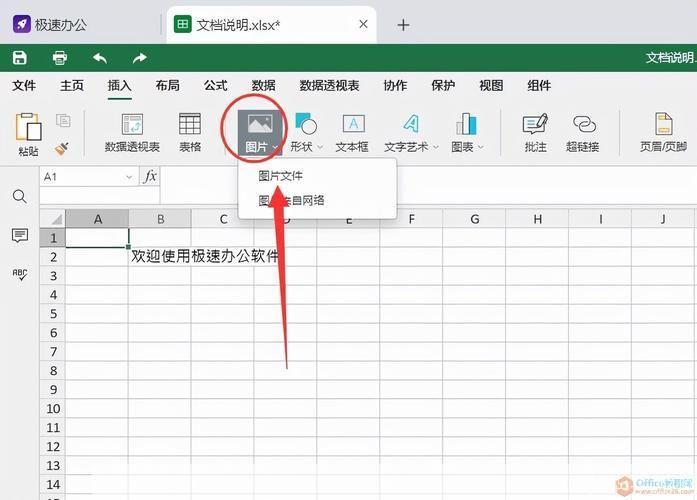The height and width of the screenshot is (500, 697).
Task: Expand the 图表 dropdown arrow
Action: [x=481, y=147]
